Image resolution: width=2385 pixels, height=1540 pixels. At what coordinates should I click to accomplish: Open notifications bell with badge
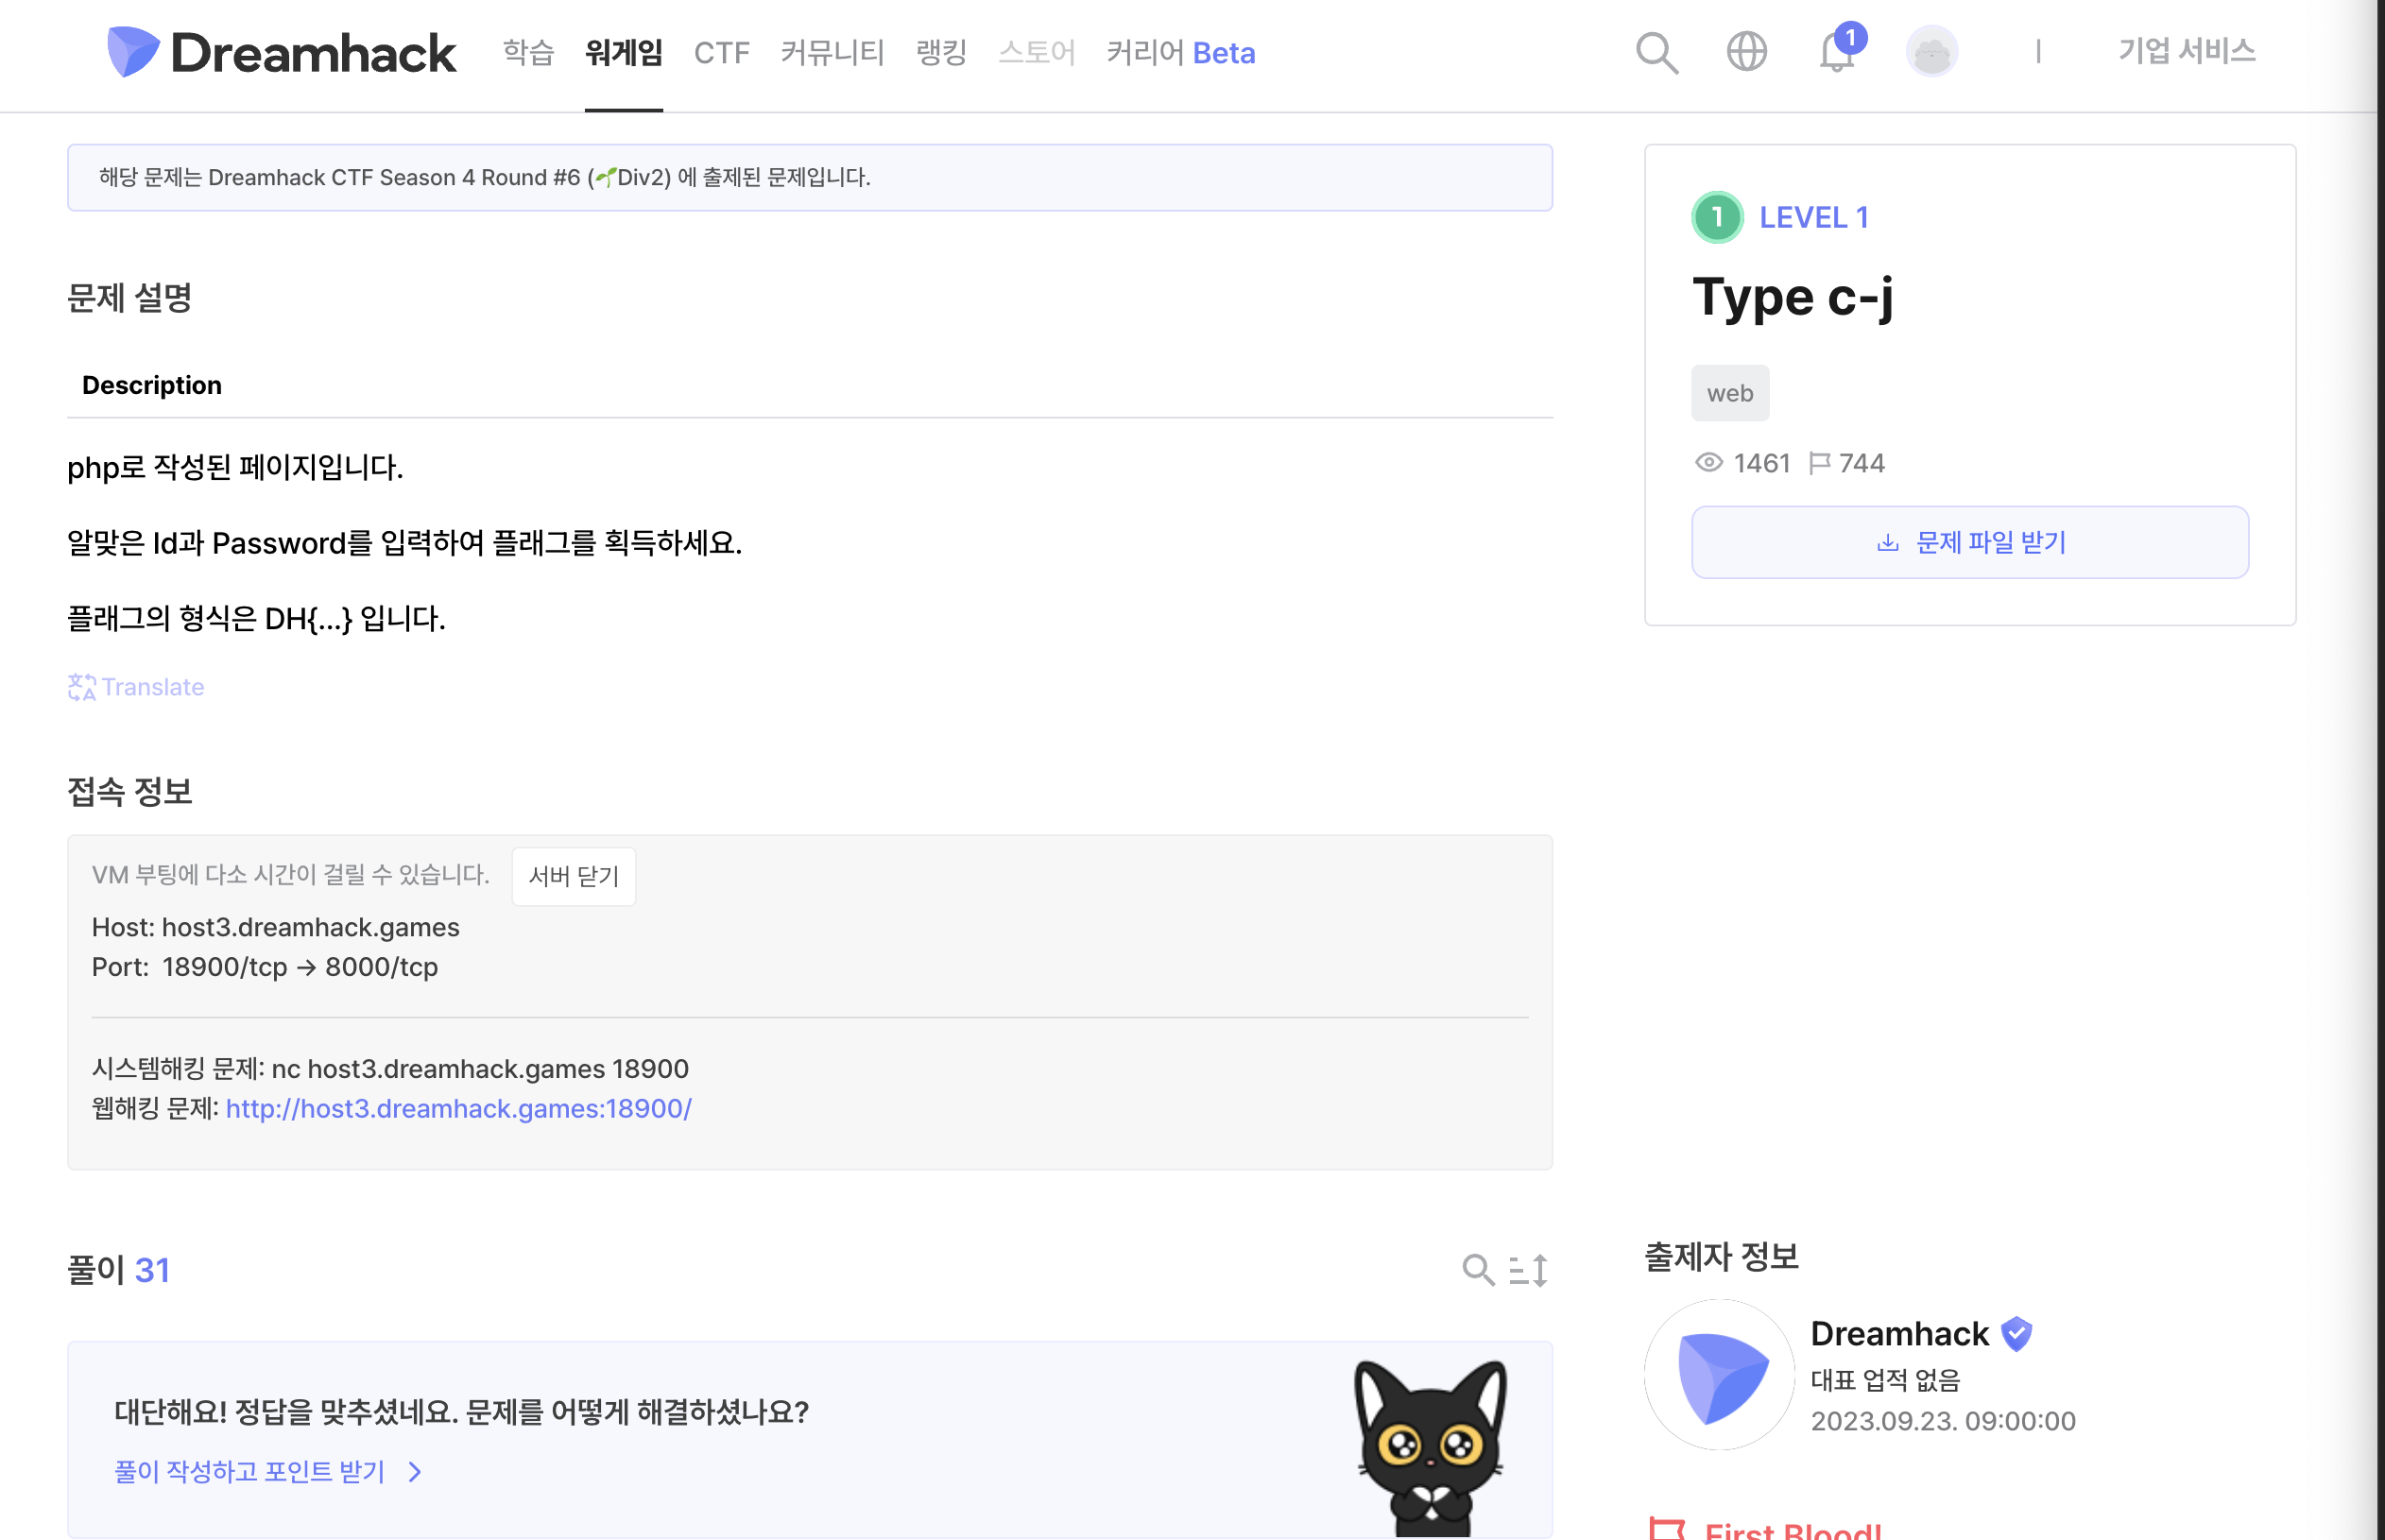(1837, 52)
